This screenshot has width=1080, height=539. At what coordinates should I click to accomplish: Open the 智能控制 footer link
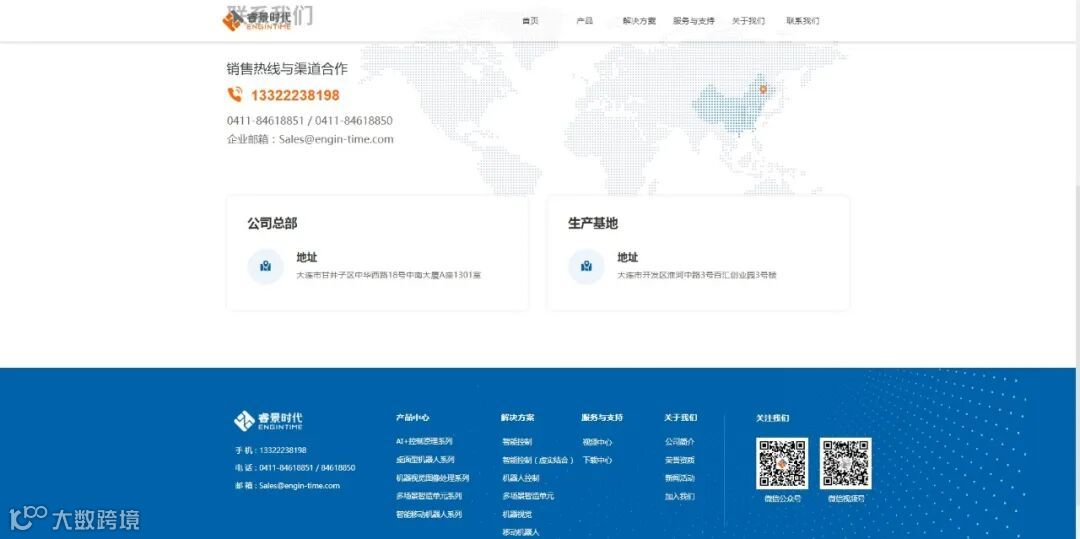[517, 442]
